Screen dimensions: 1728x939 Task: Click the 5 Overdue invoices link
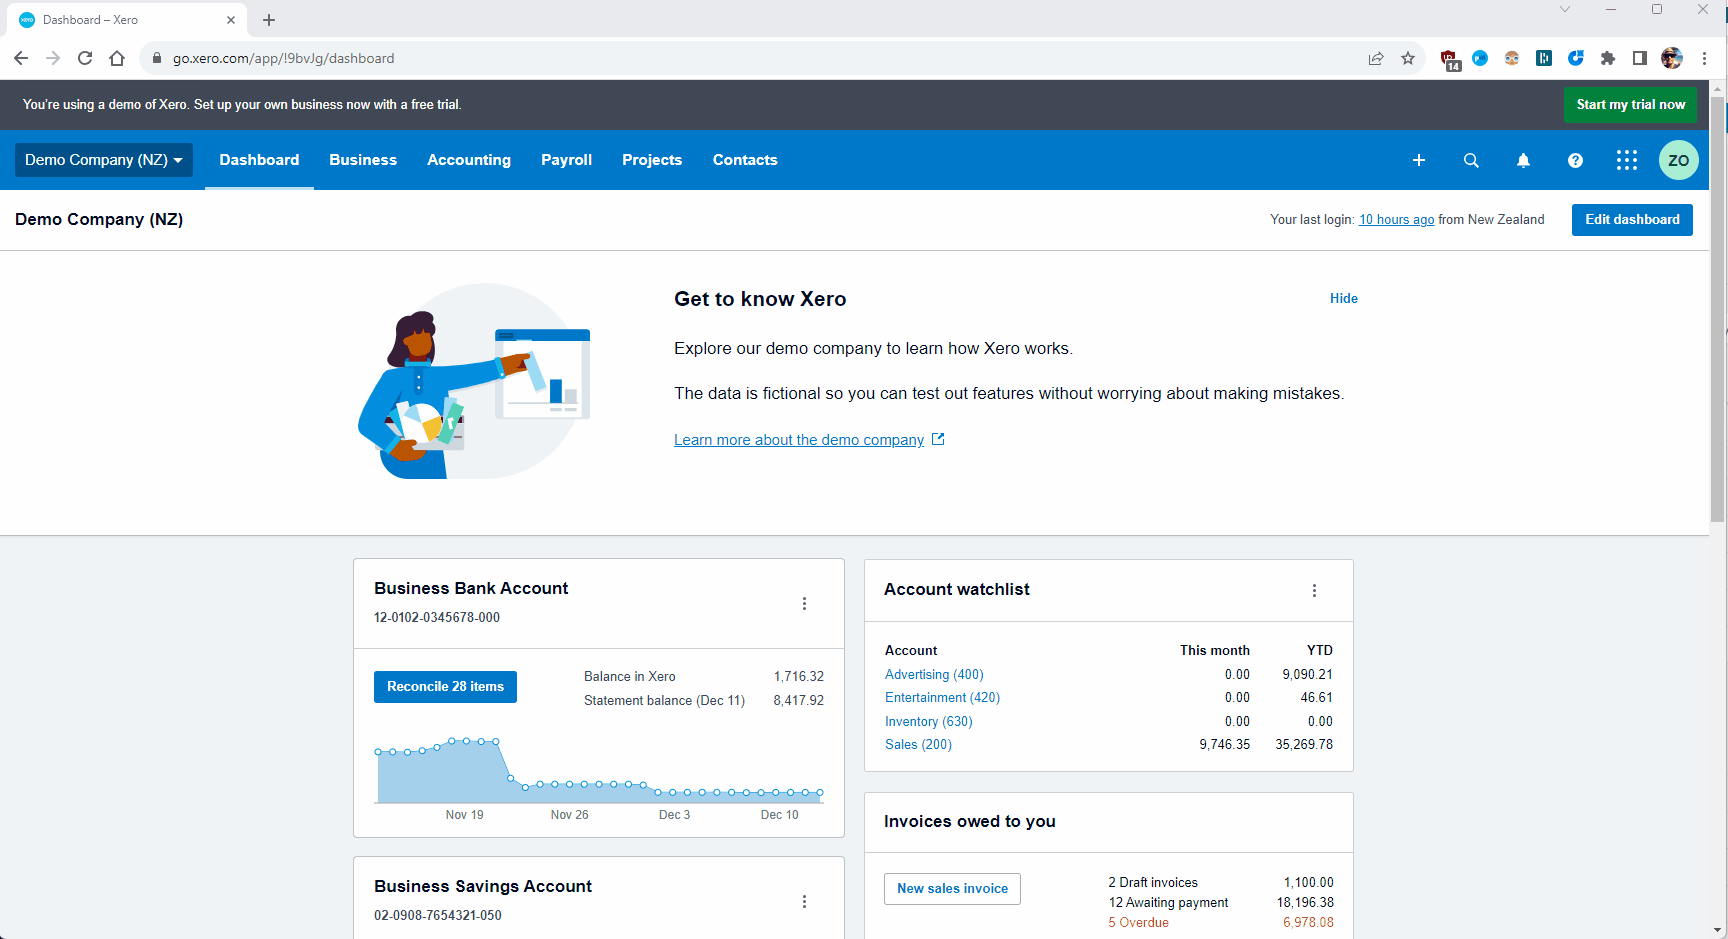coord(1138,923)
